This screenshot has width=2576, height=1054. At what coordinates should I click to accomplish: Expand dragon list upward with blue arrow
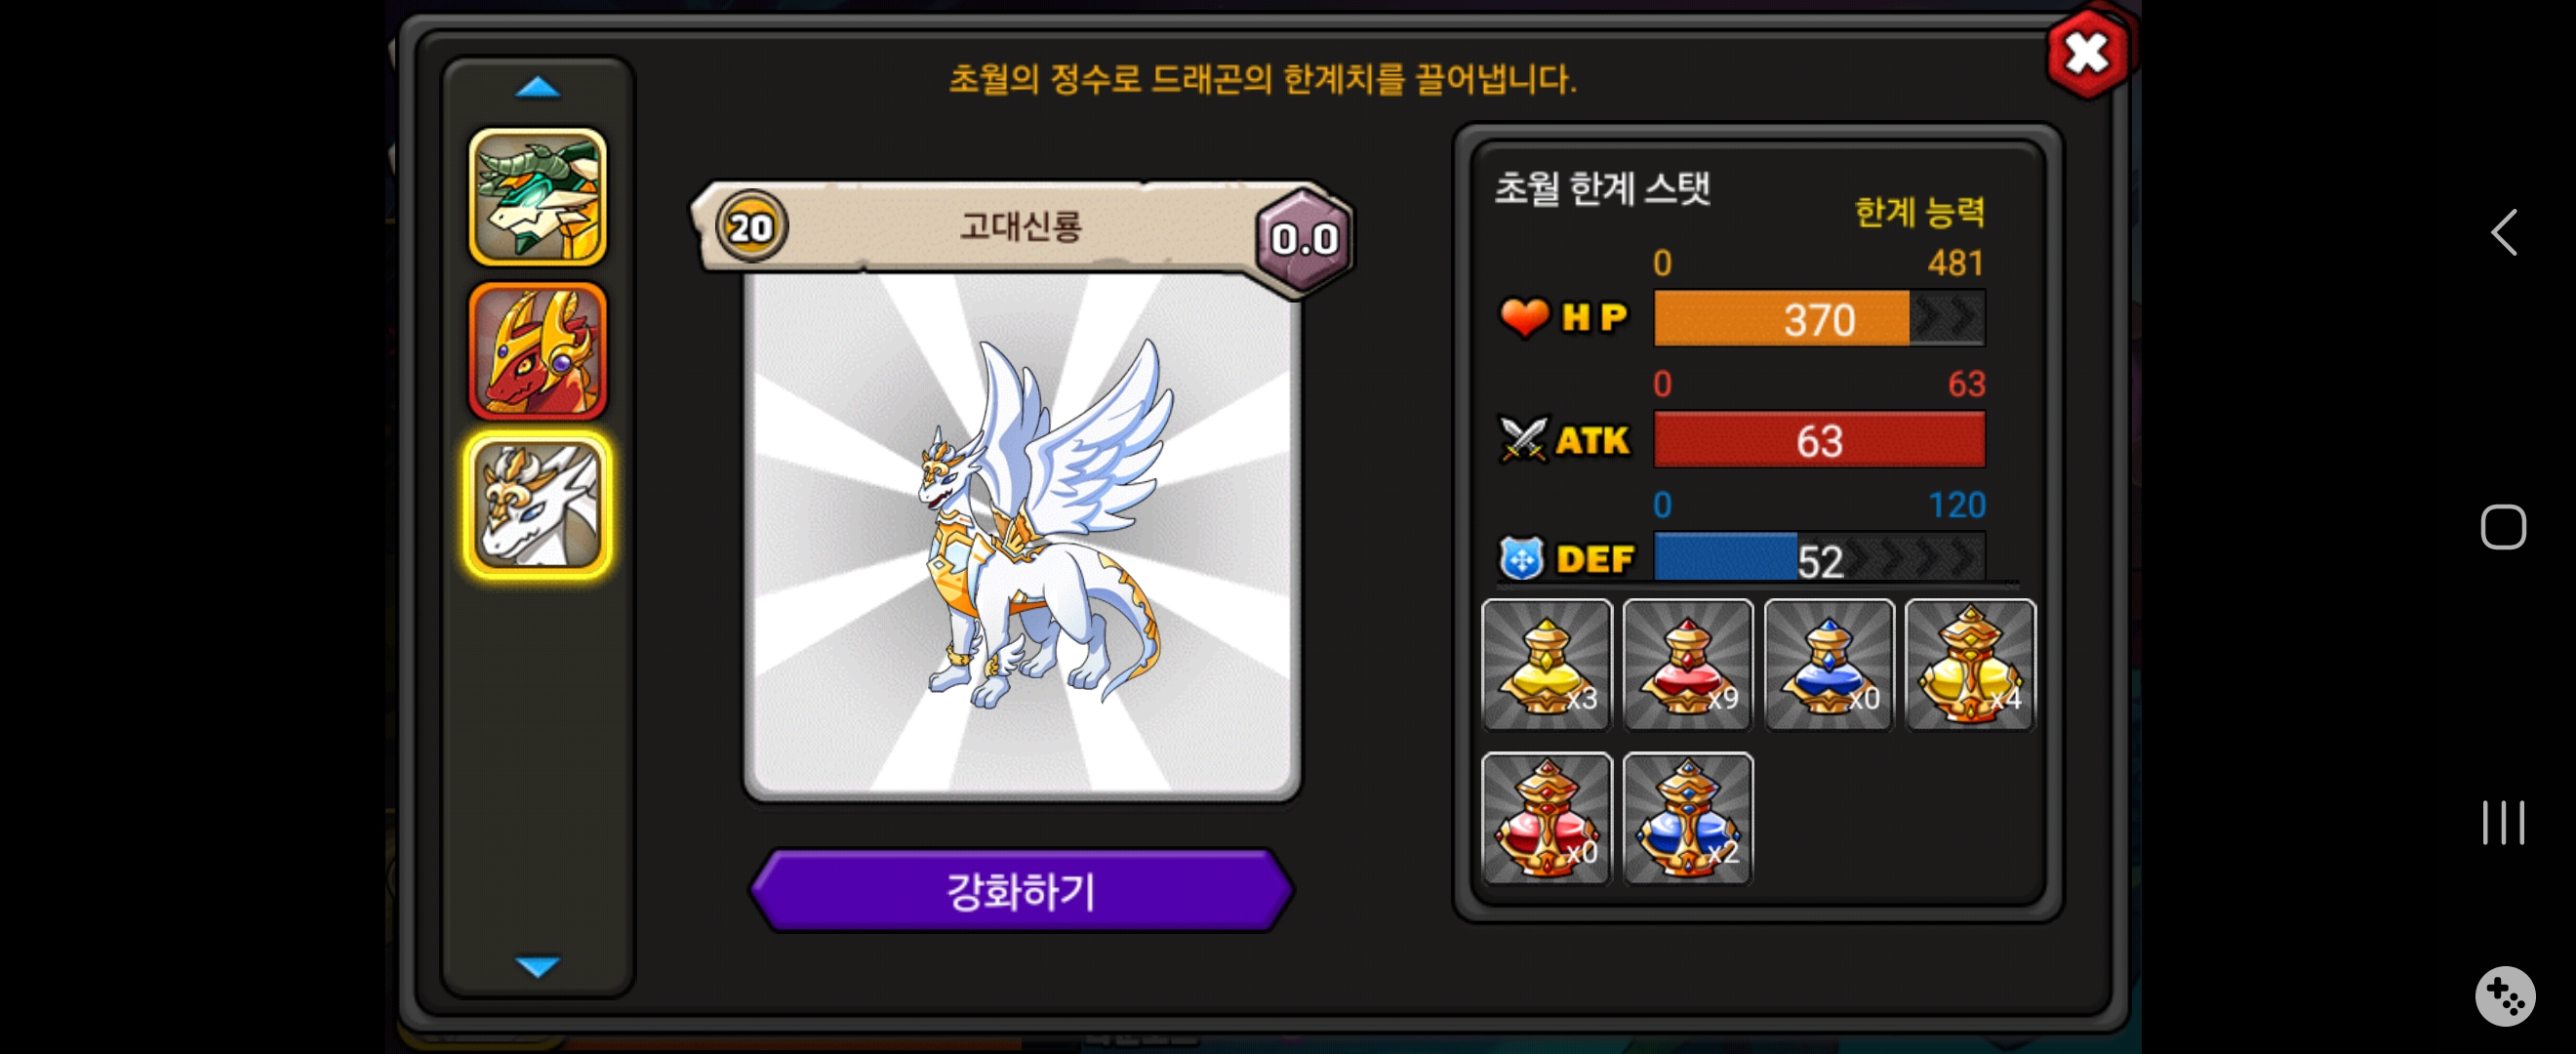coord(538,88)
